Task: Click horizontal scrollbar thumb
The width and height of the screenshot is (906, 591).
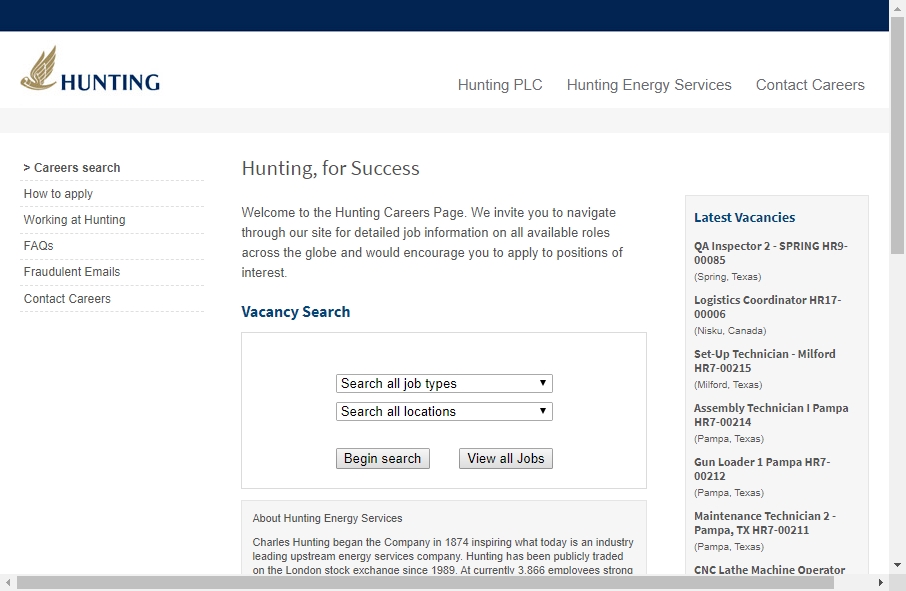Action: tap(425, 582)
